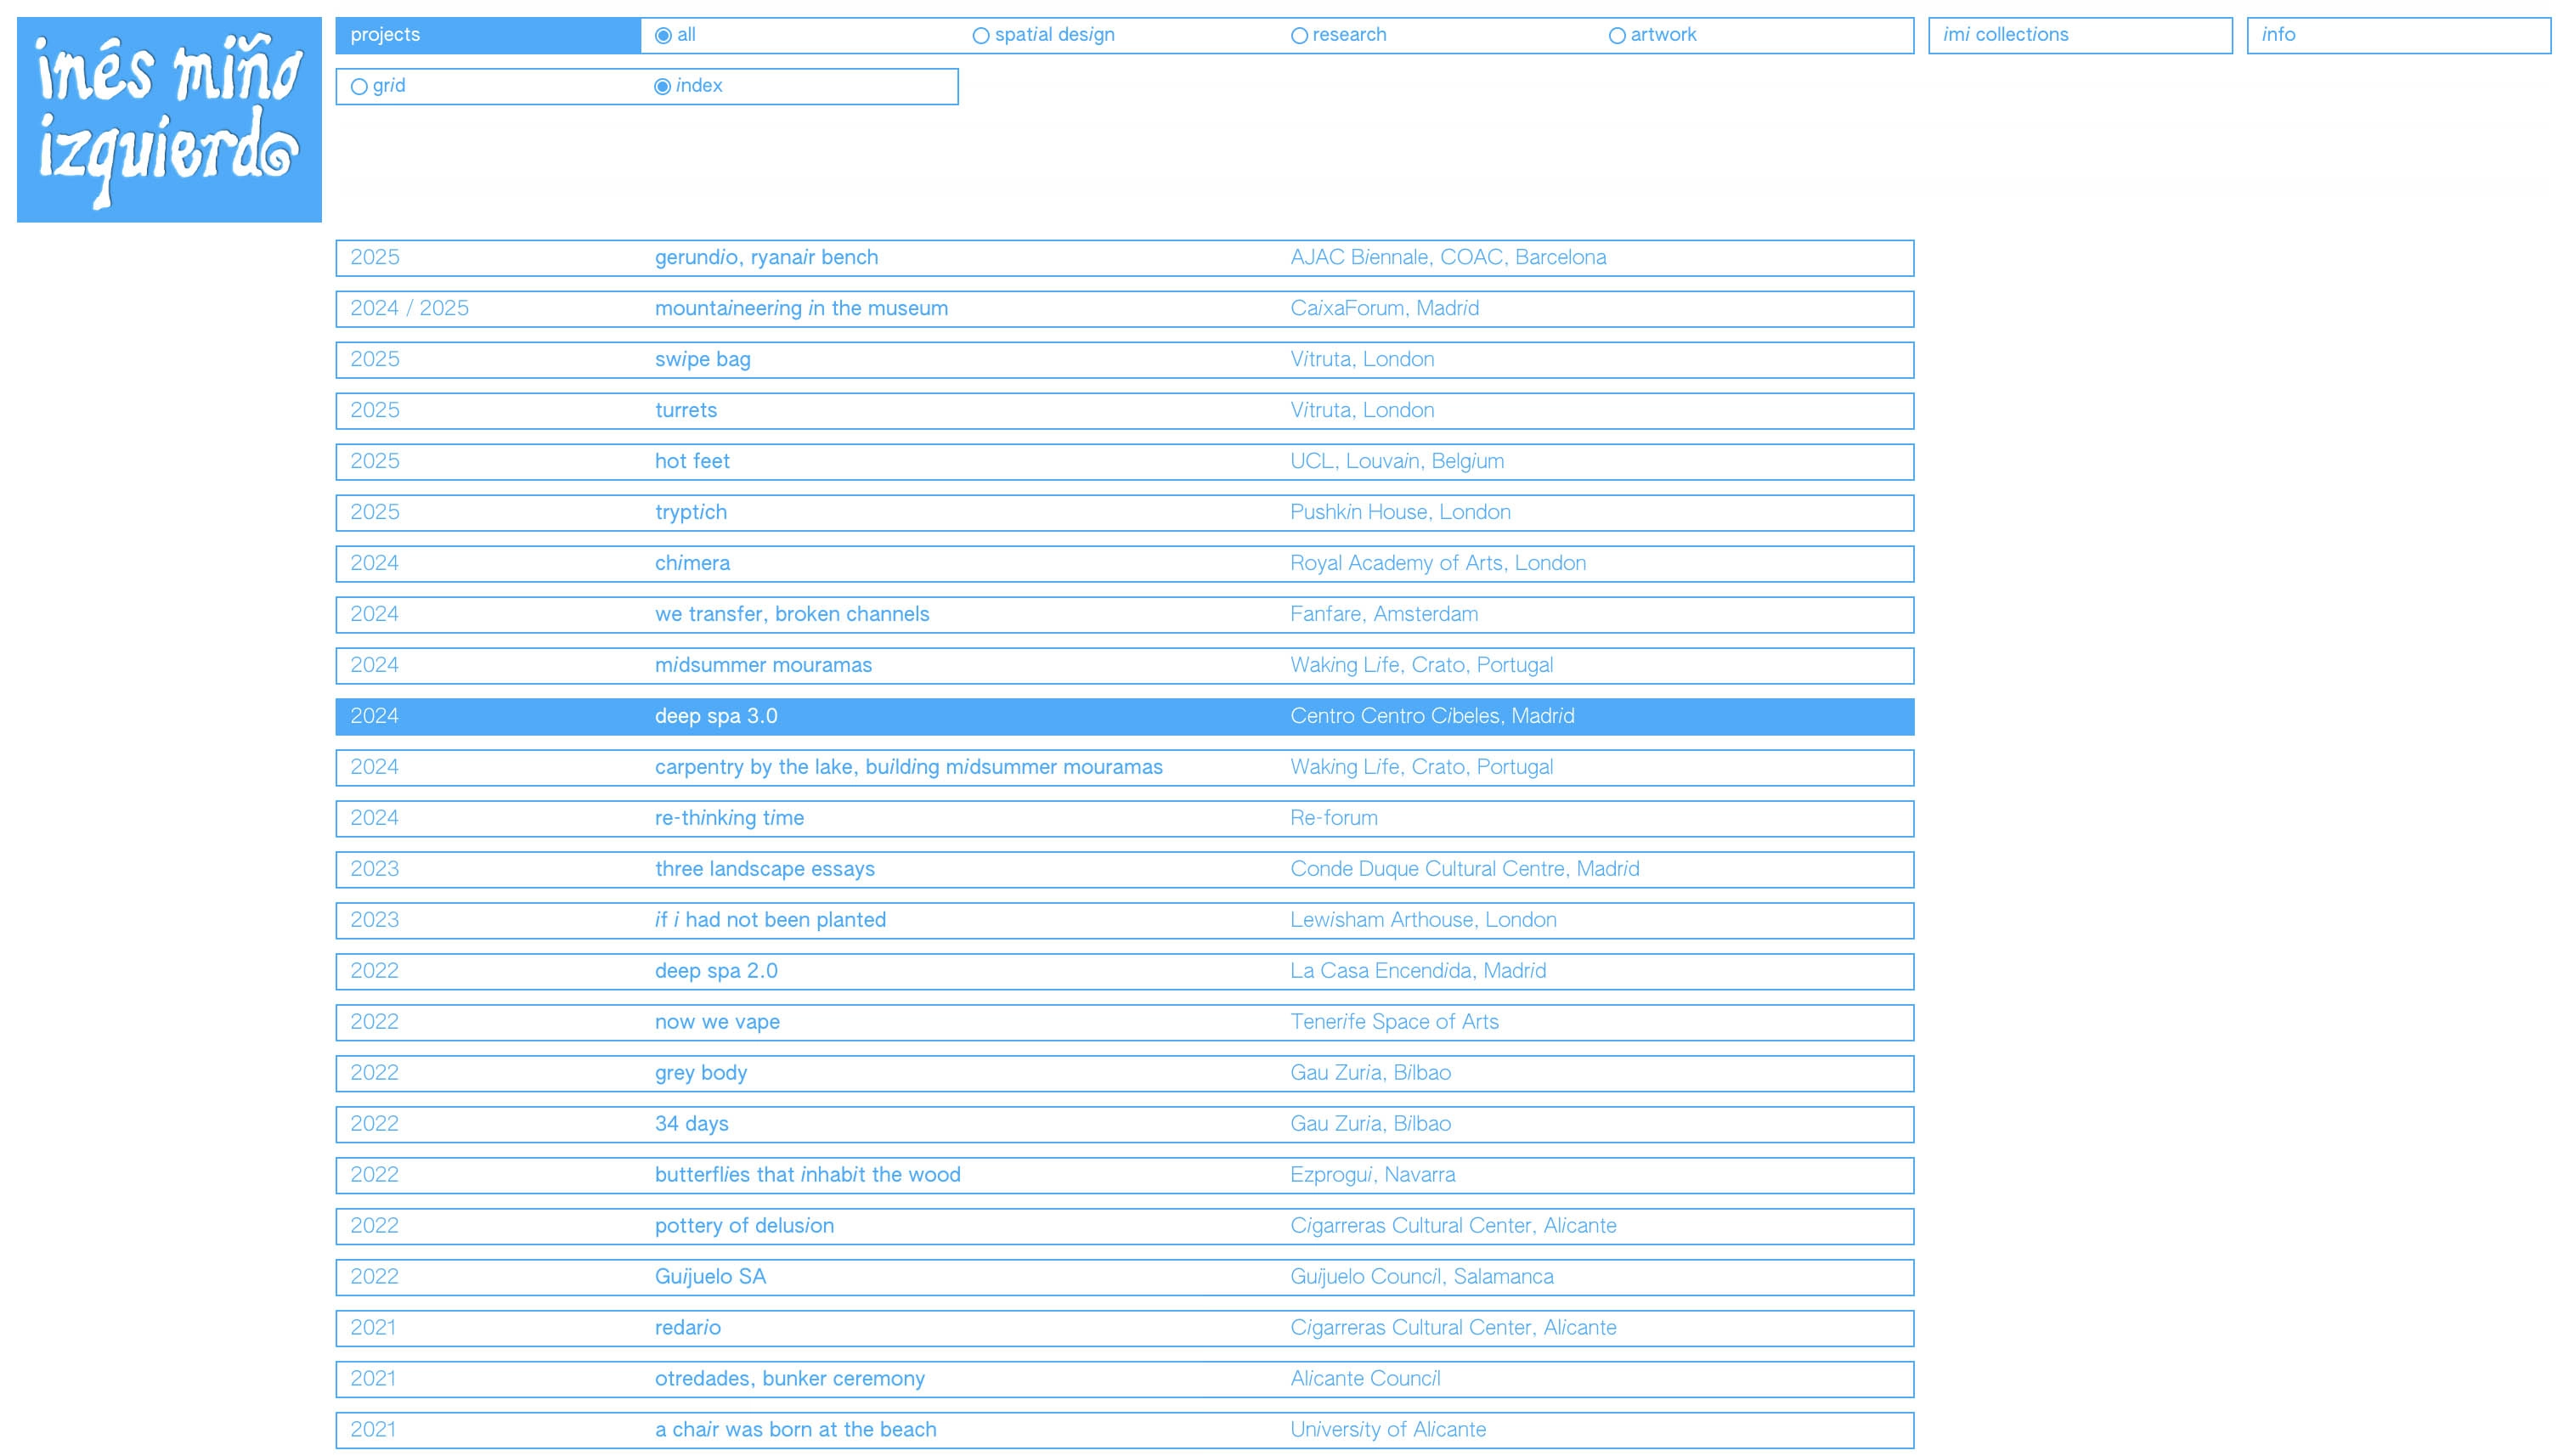Filter projects by 'research'

point(1299,36)
